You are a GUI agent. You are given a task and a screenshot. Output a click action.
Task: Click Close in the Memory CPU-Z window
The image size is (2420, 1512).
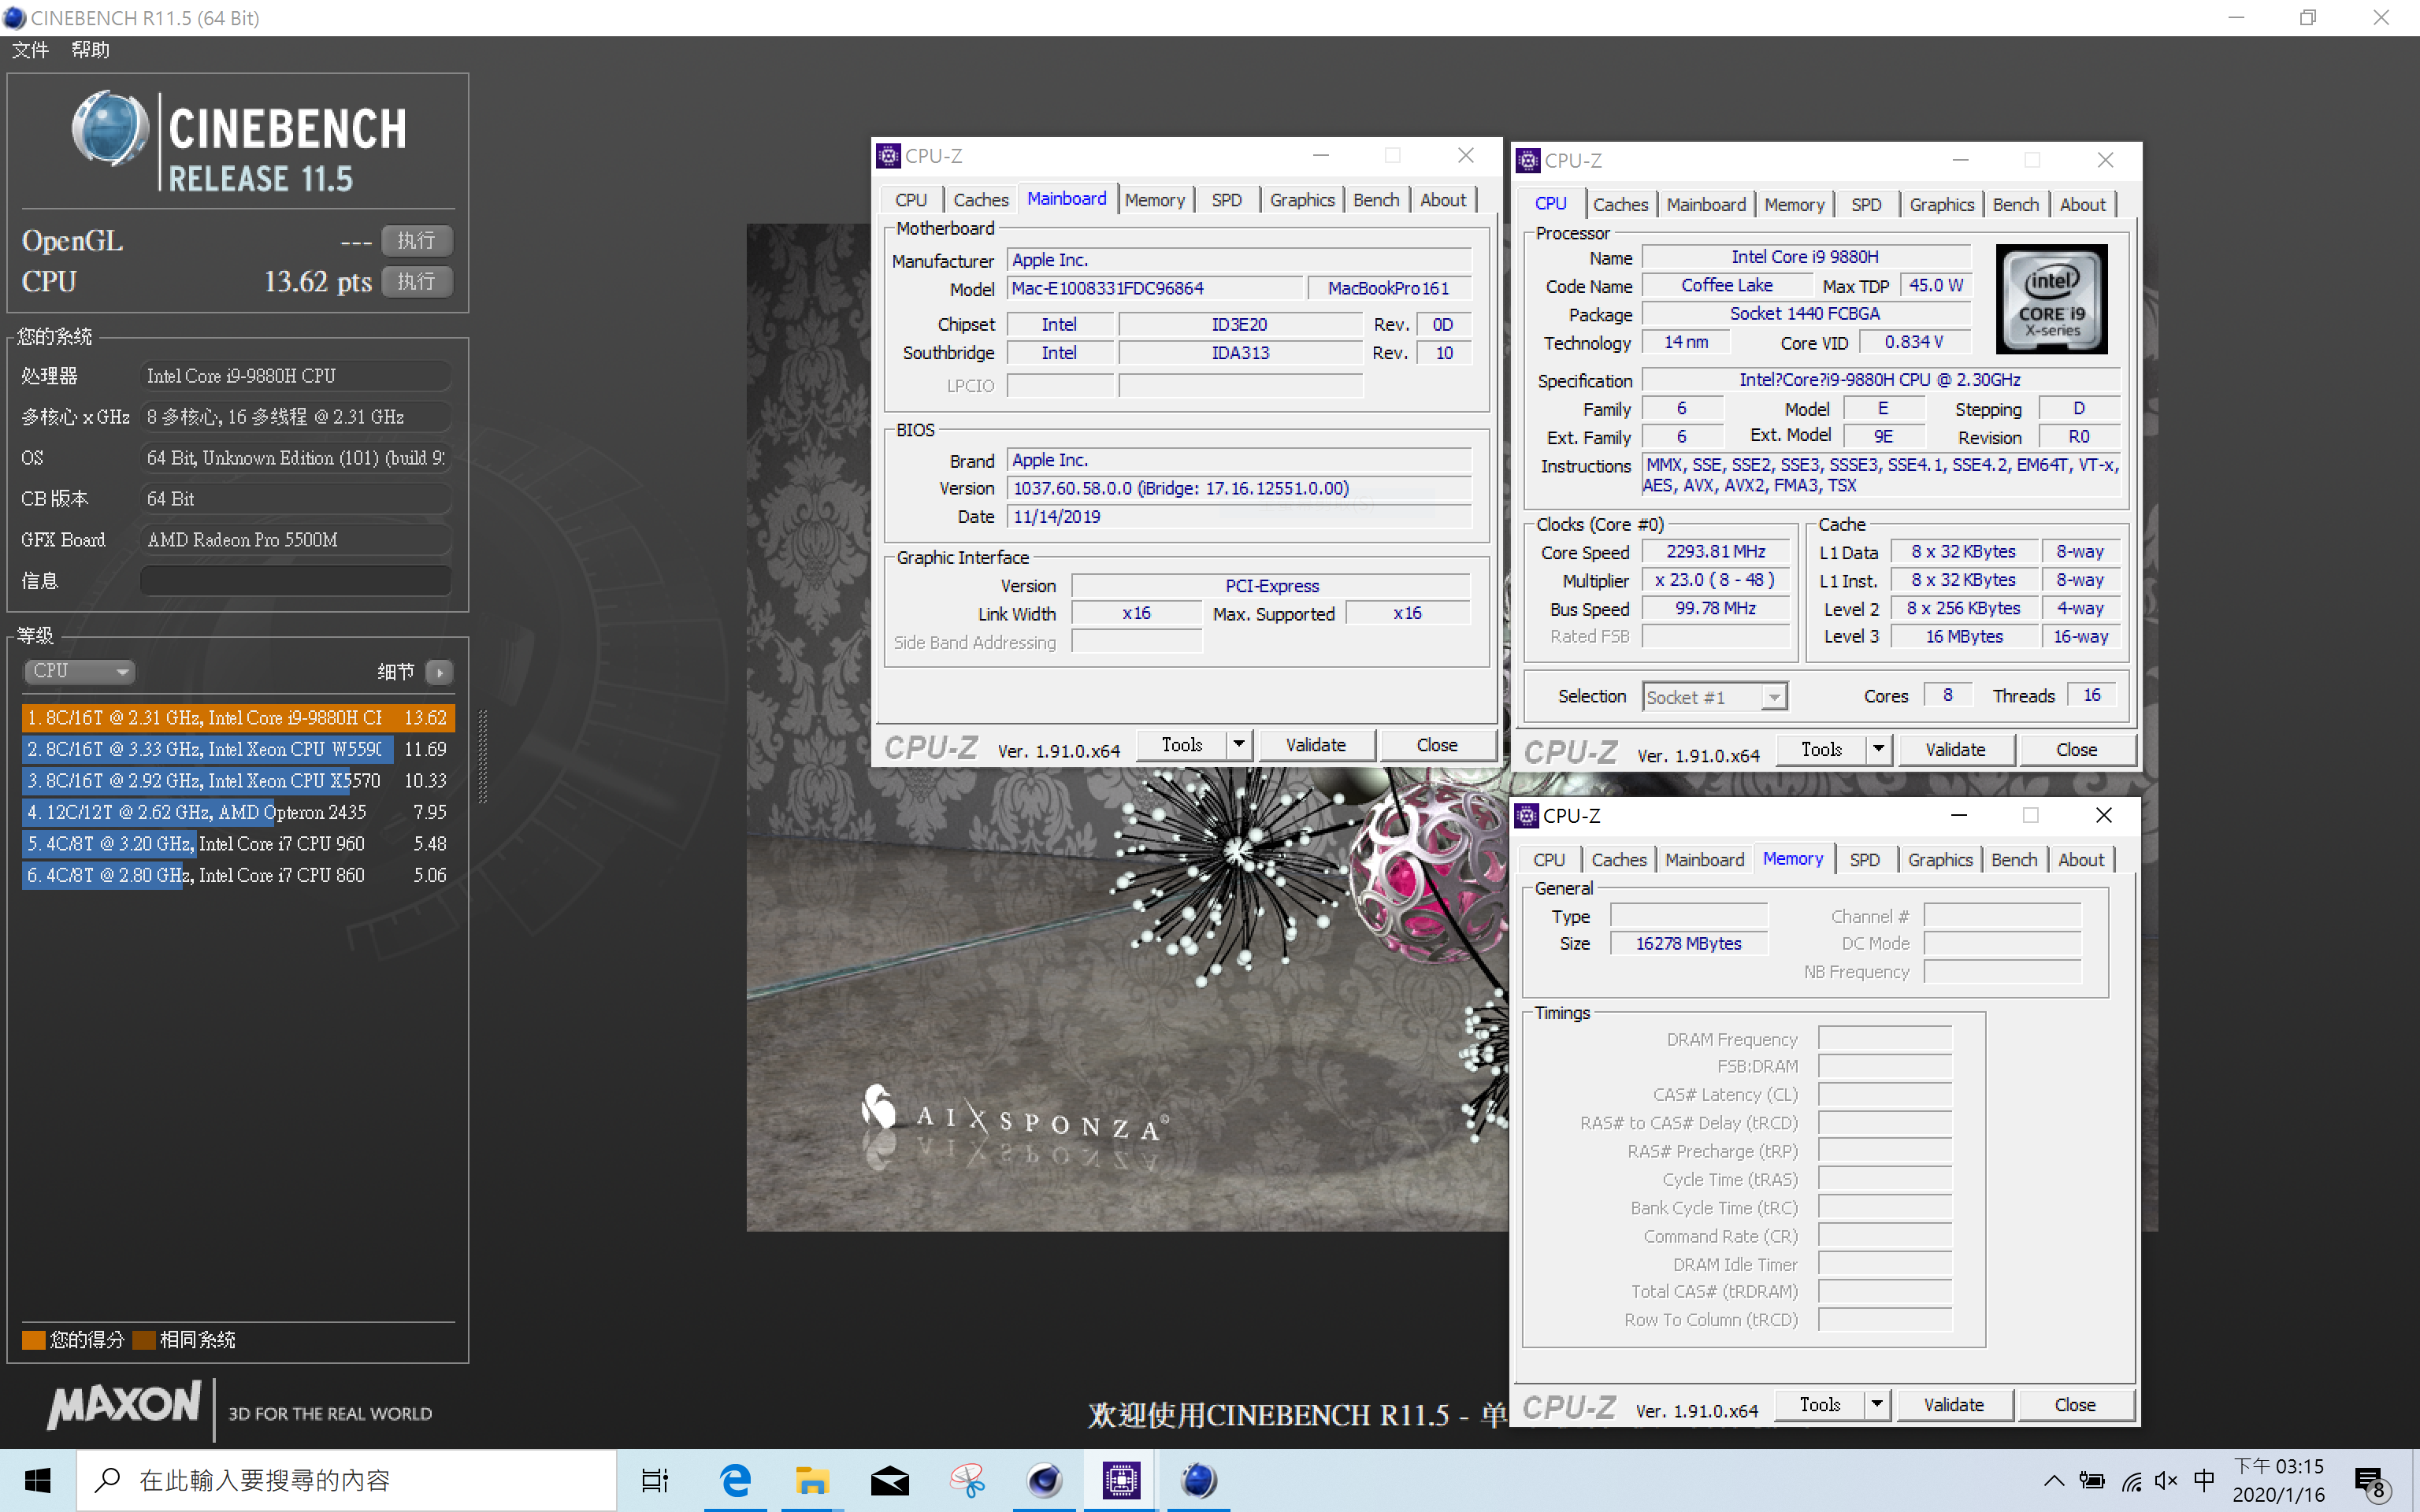2074,1404
